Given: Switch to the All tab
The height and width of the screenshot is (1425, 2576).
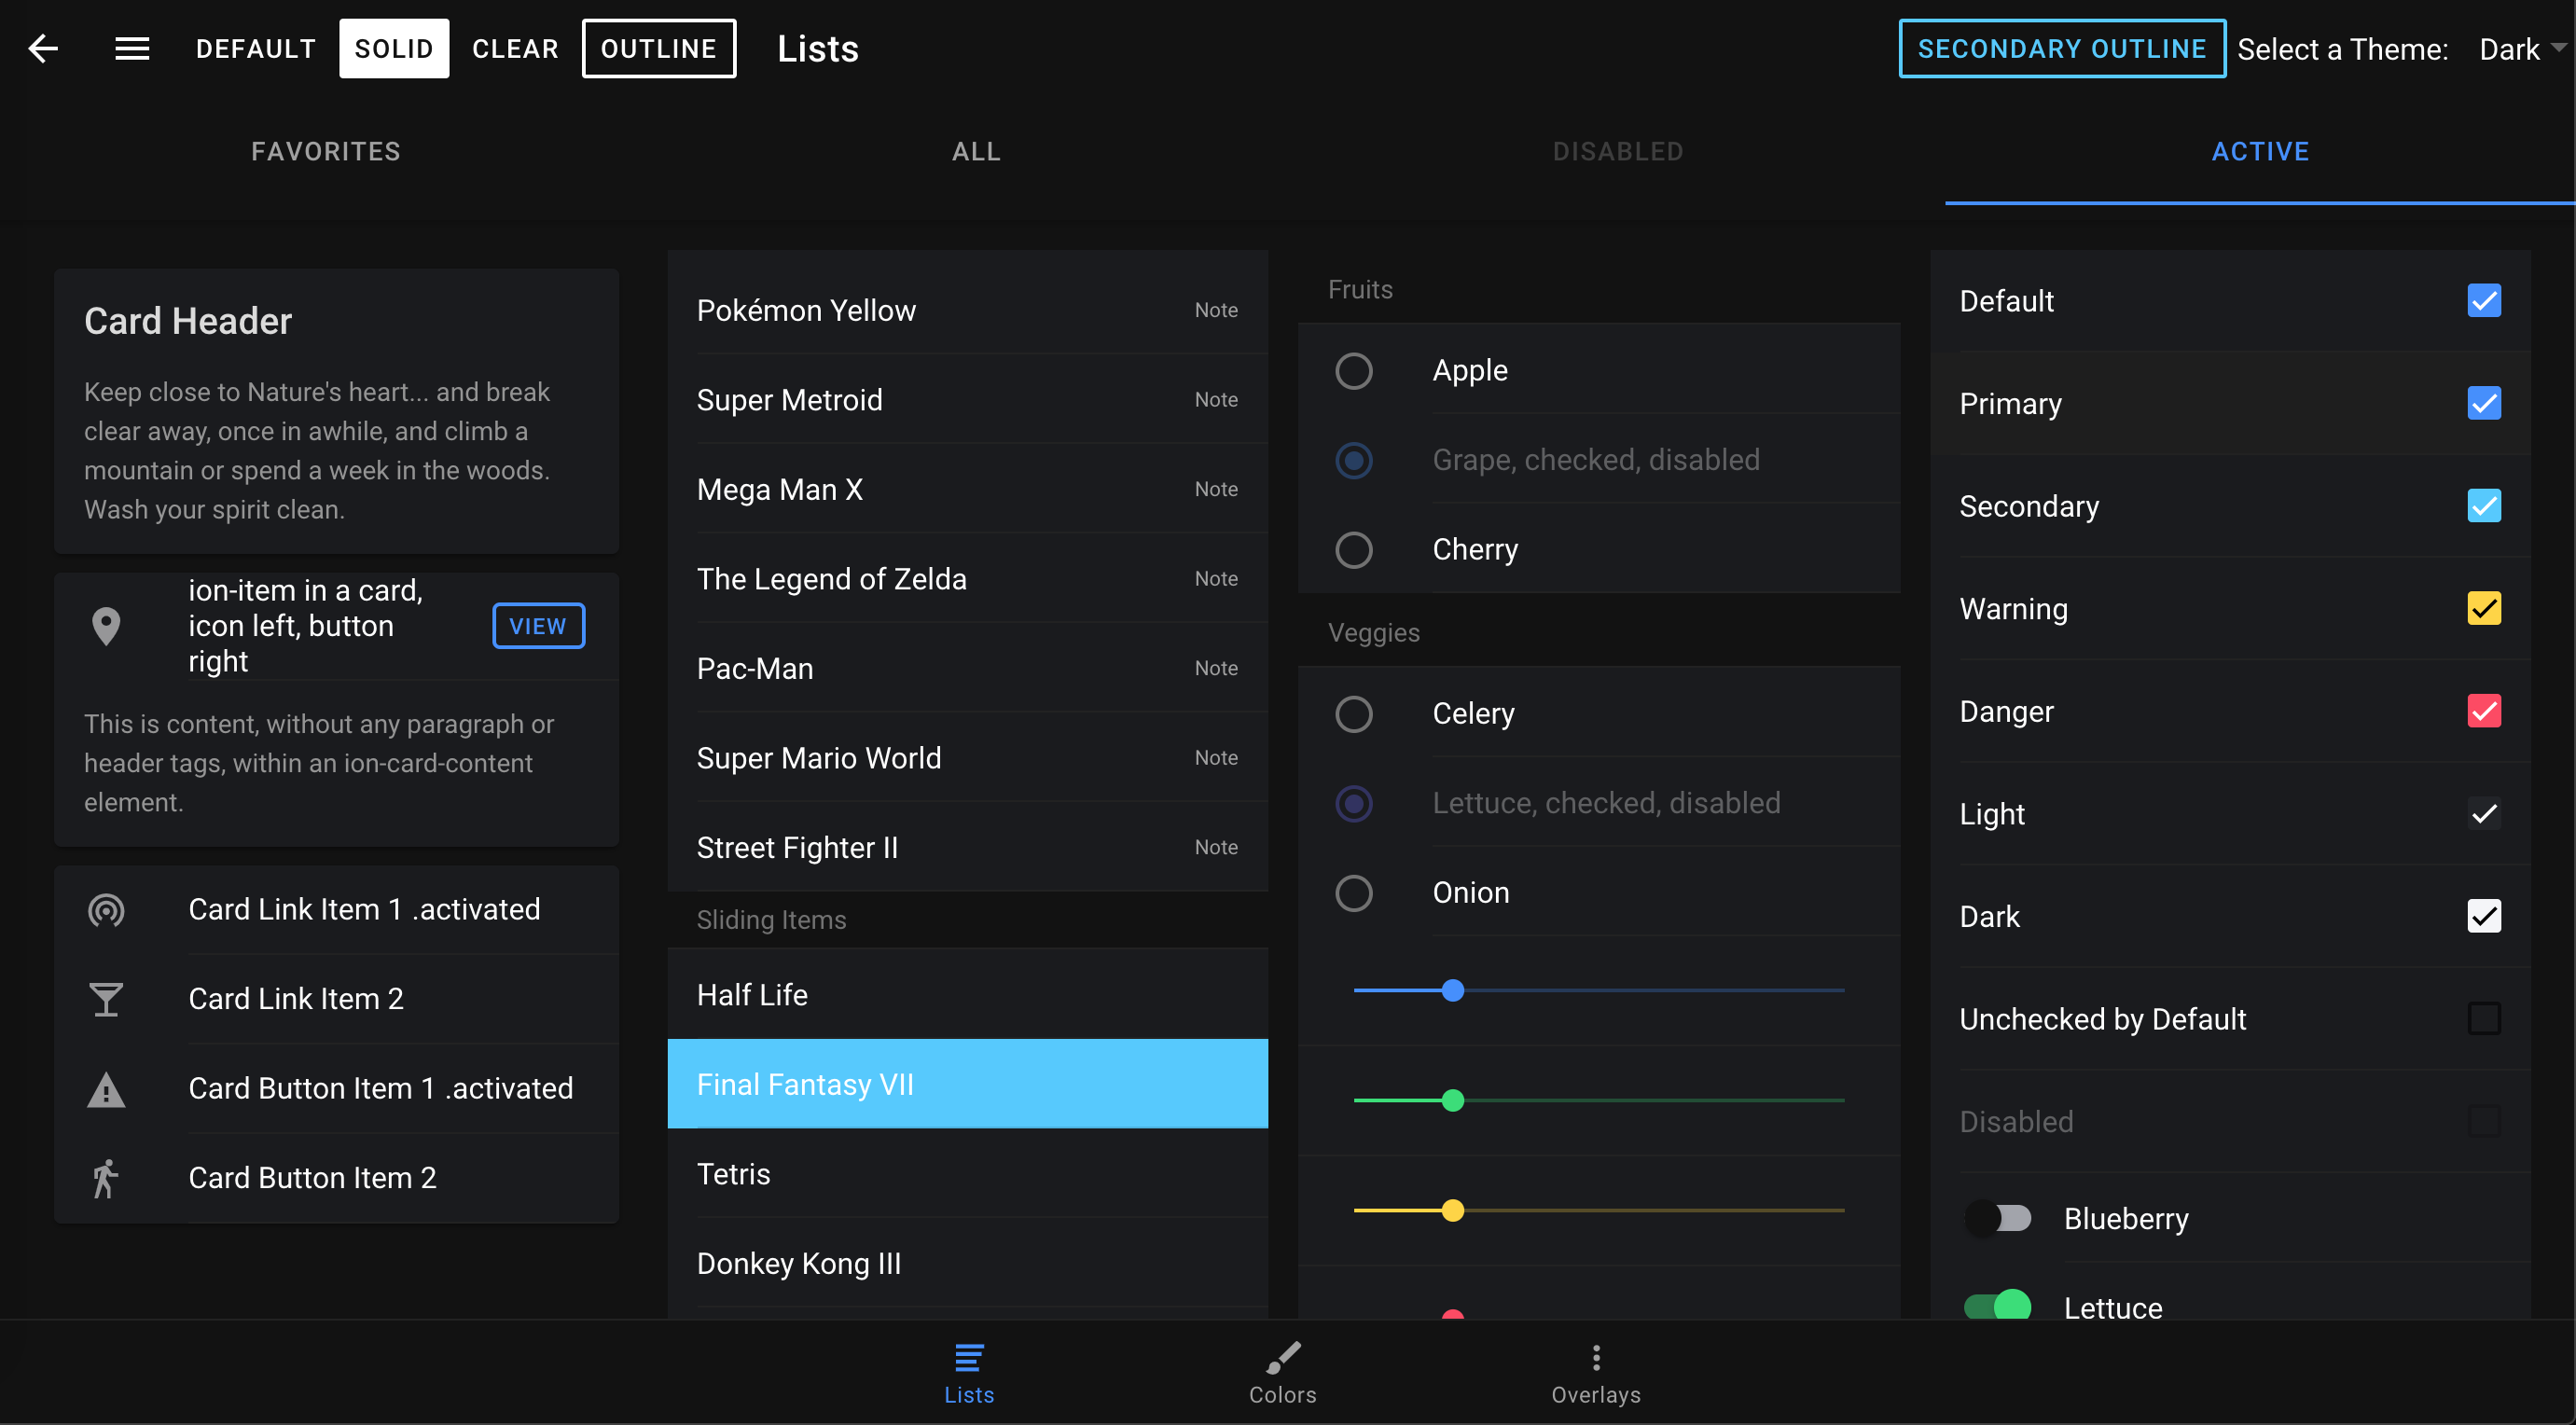Looking at the screenshot, I should [x=975, y=151].
